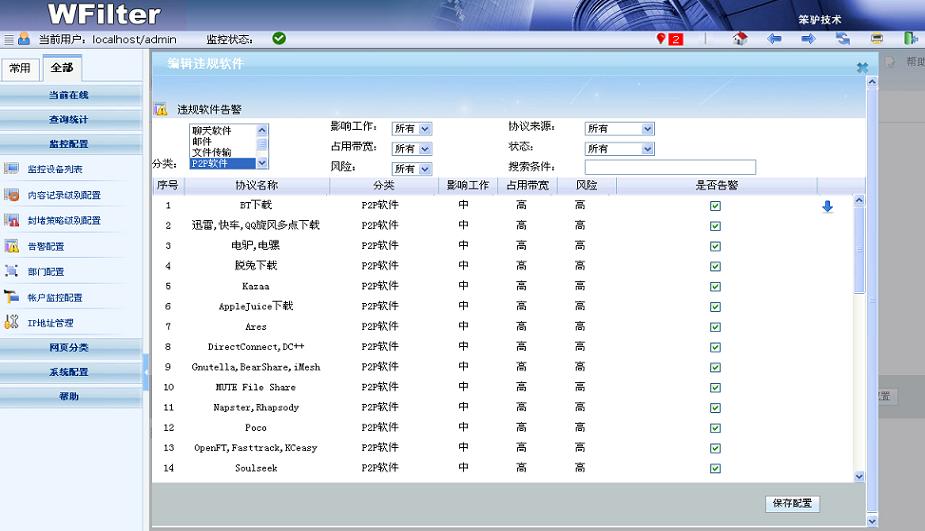The width and height of the screenshot is (925, 531).
Task: Open the red alert counter showing 2
Action: (x=670, y=39)
